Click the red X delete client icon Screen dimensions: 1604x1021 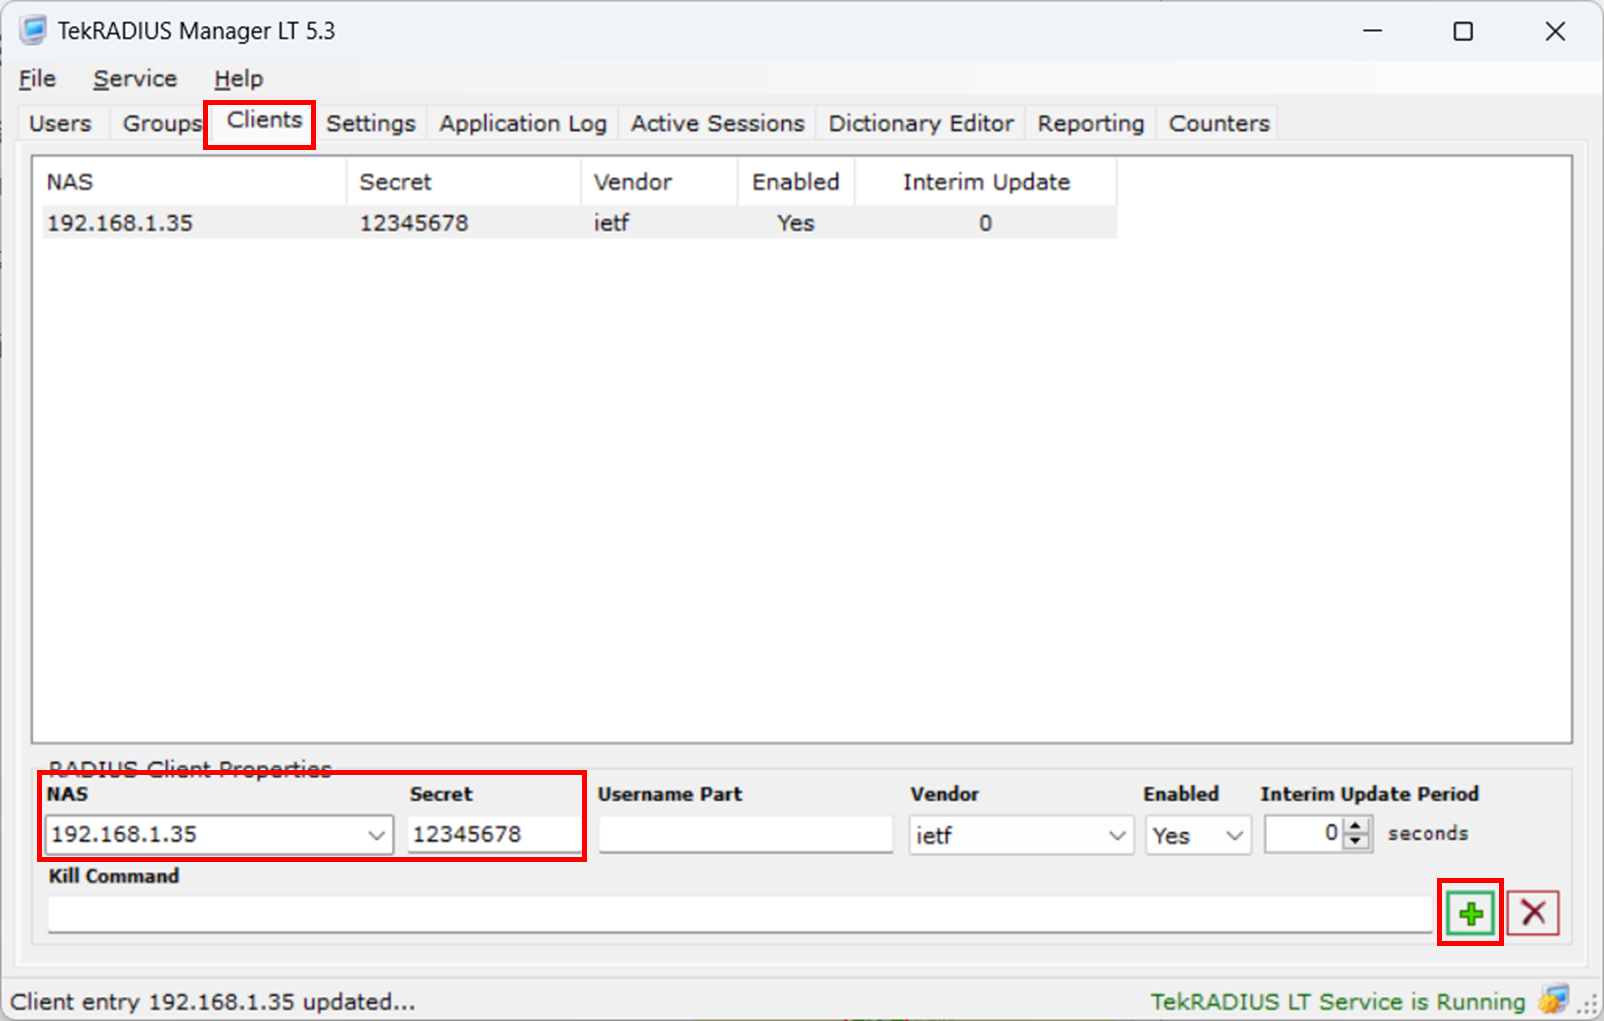point(1533,912)
